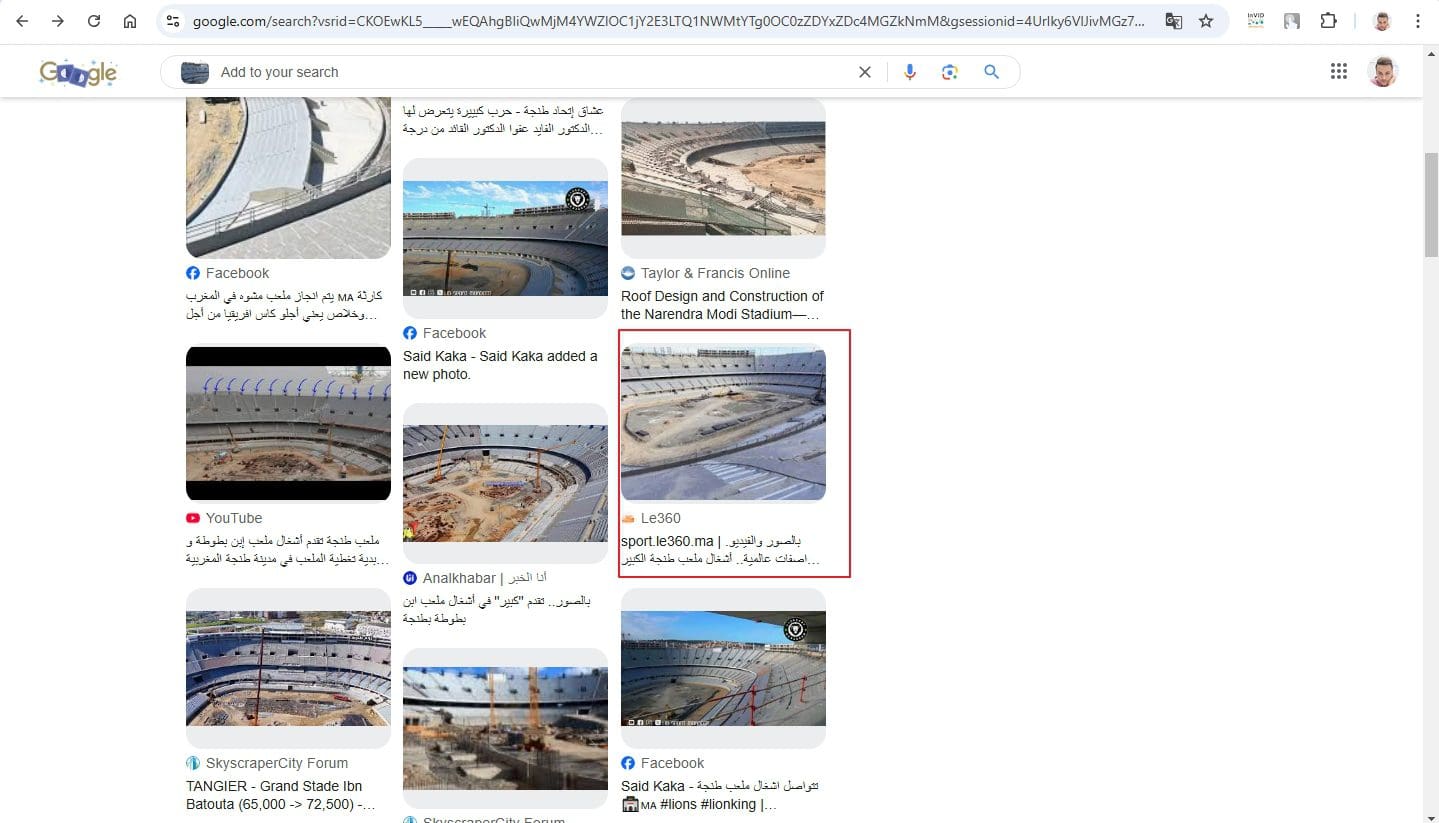The height and width of the screenshot is (823, 1439).
Task: Open the YouTube stadium video thumbnail
Action: 288,423
